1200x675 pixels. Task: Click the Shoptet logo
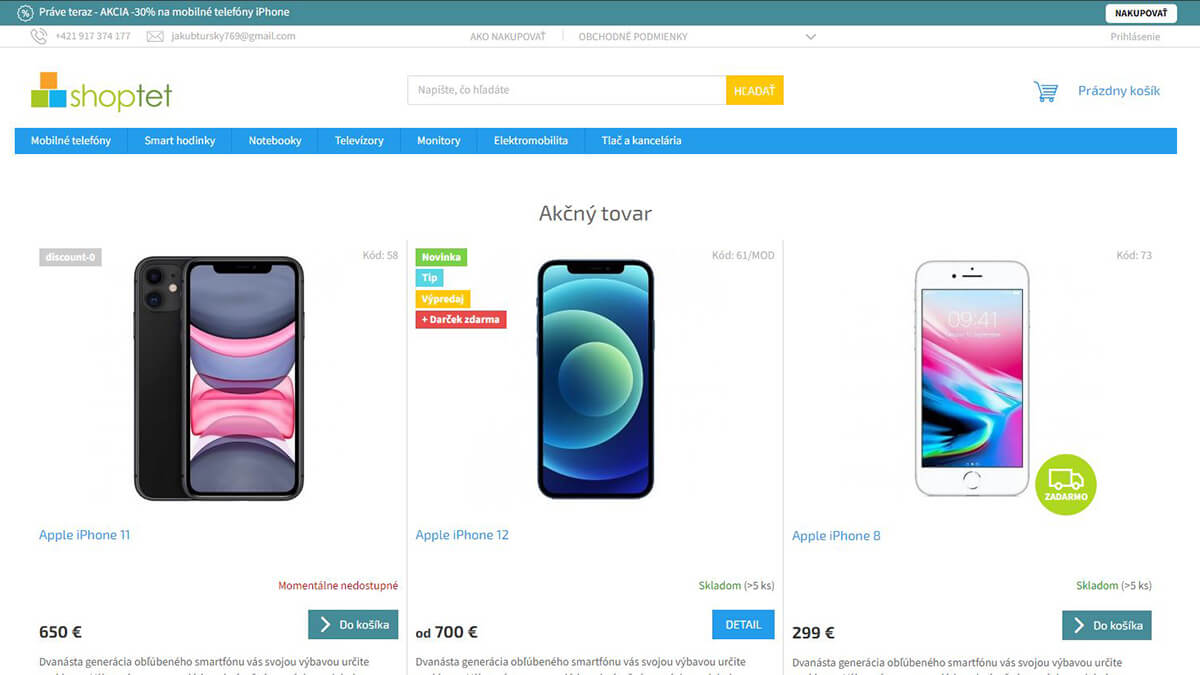coord(101,91)
